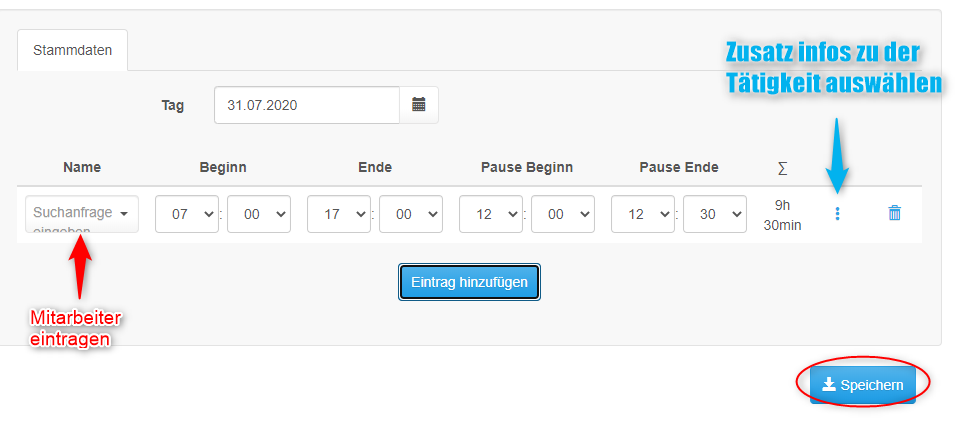Expand the Beginn hour dropdown showing 07

(x=187, y=214)
